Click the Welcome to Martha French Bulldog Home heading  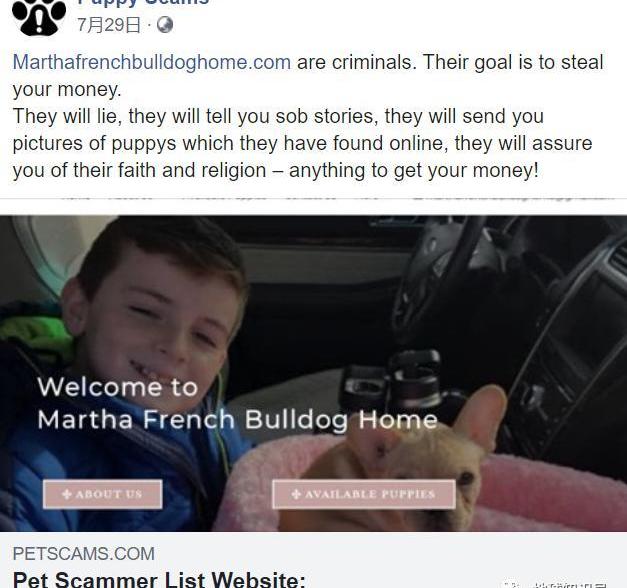click(x=238, y=404)
